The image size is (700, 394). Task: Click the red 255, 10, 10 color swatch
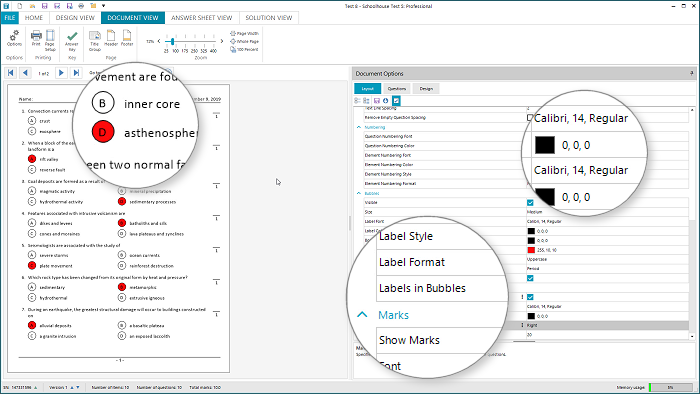531,250
